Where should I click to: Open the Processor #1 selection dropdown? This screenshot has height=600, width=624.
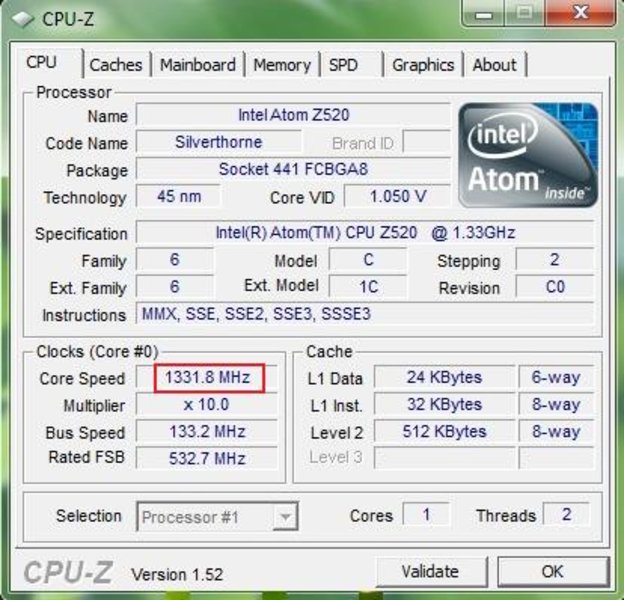[217, 517]
